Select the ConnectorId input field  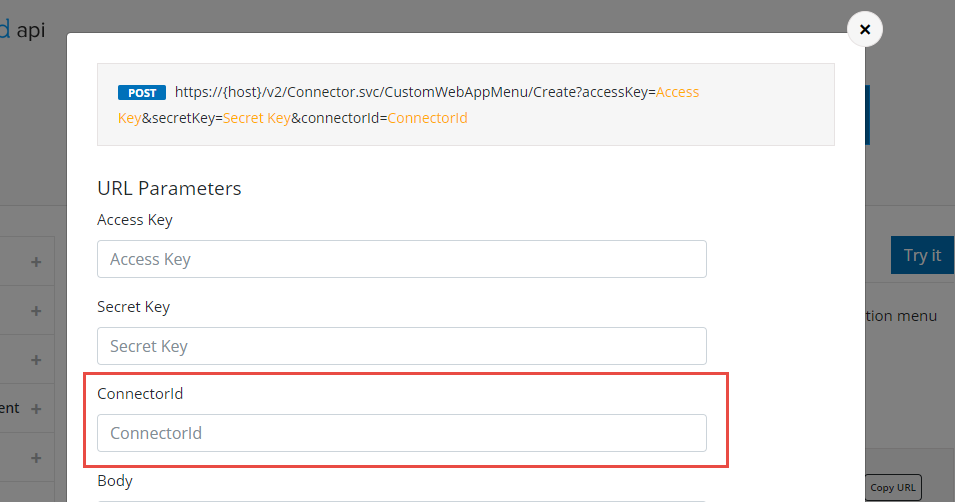[x=401, y=433]
